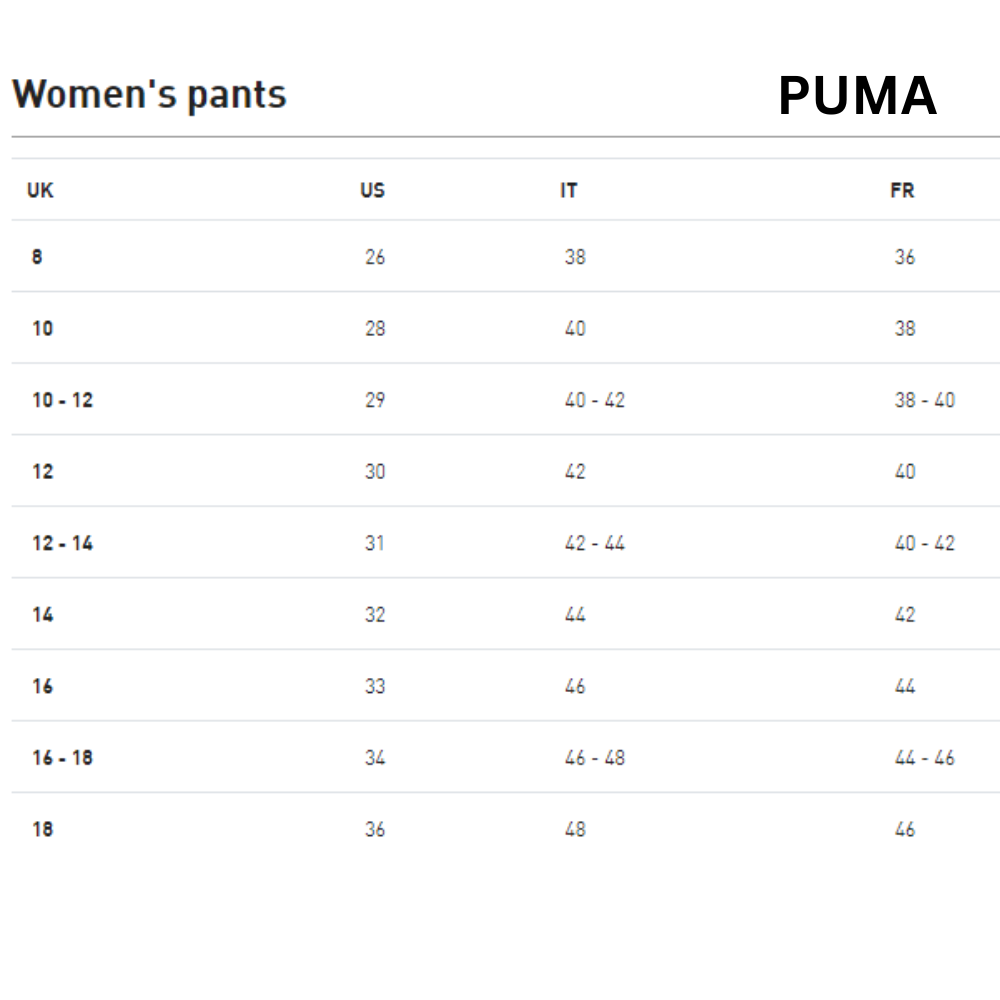Select the US size 36 cell

[x=375, y=829]
